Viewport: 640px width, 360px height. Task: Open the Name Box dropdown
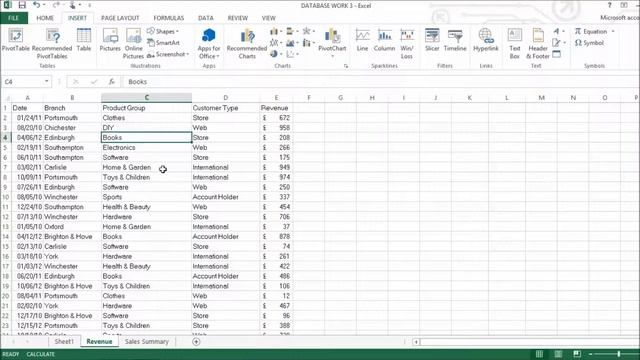[47, 82]
